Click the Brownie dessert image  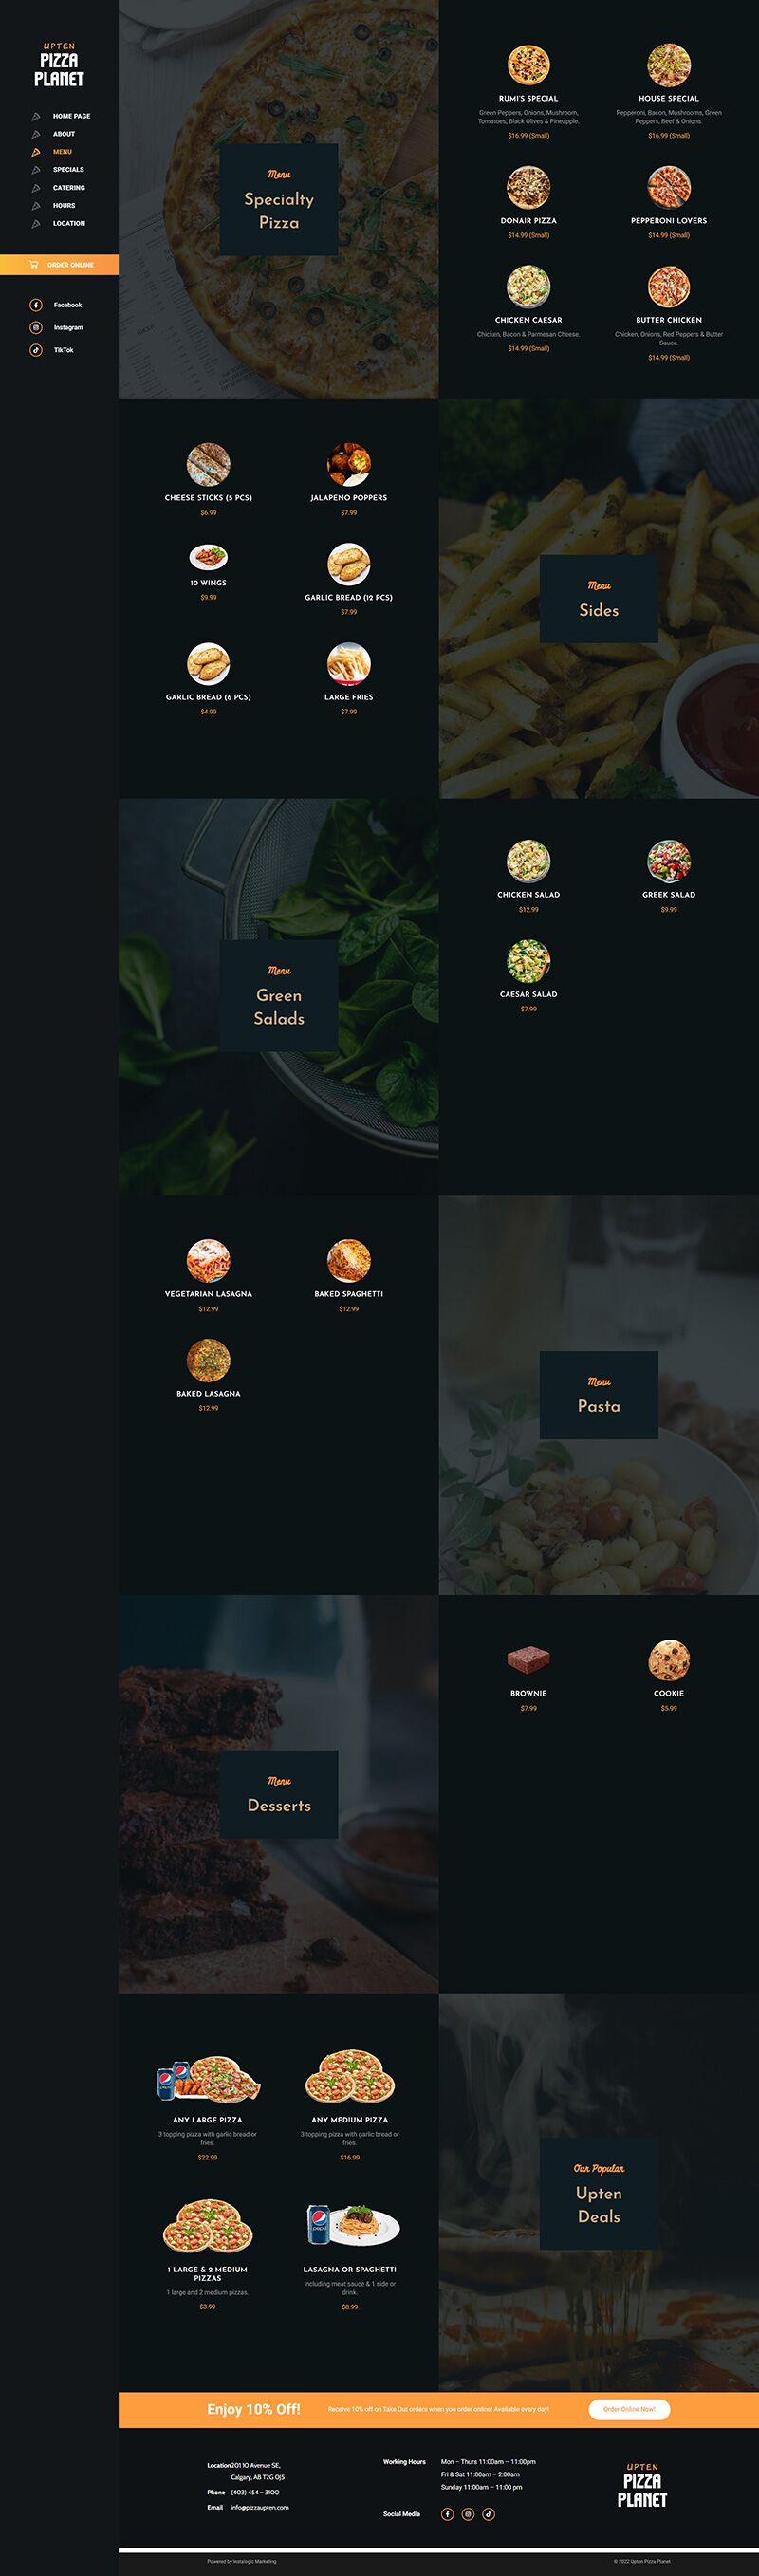point(528,1660)
